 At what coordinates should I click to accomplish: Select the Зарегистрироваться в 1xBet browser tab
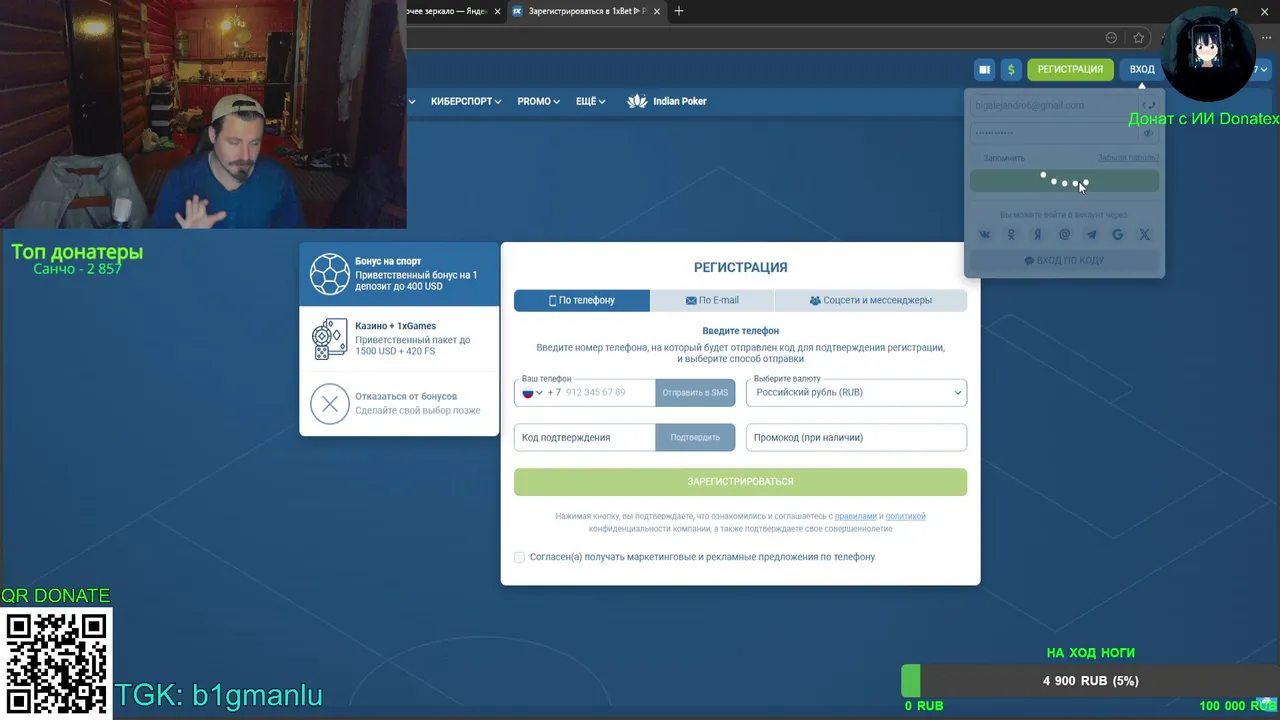(x=587, y=11)
